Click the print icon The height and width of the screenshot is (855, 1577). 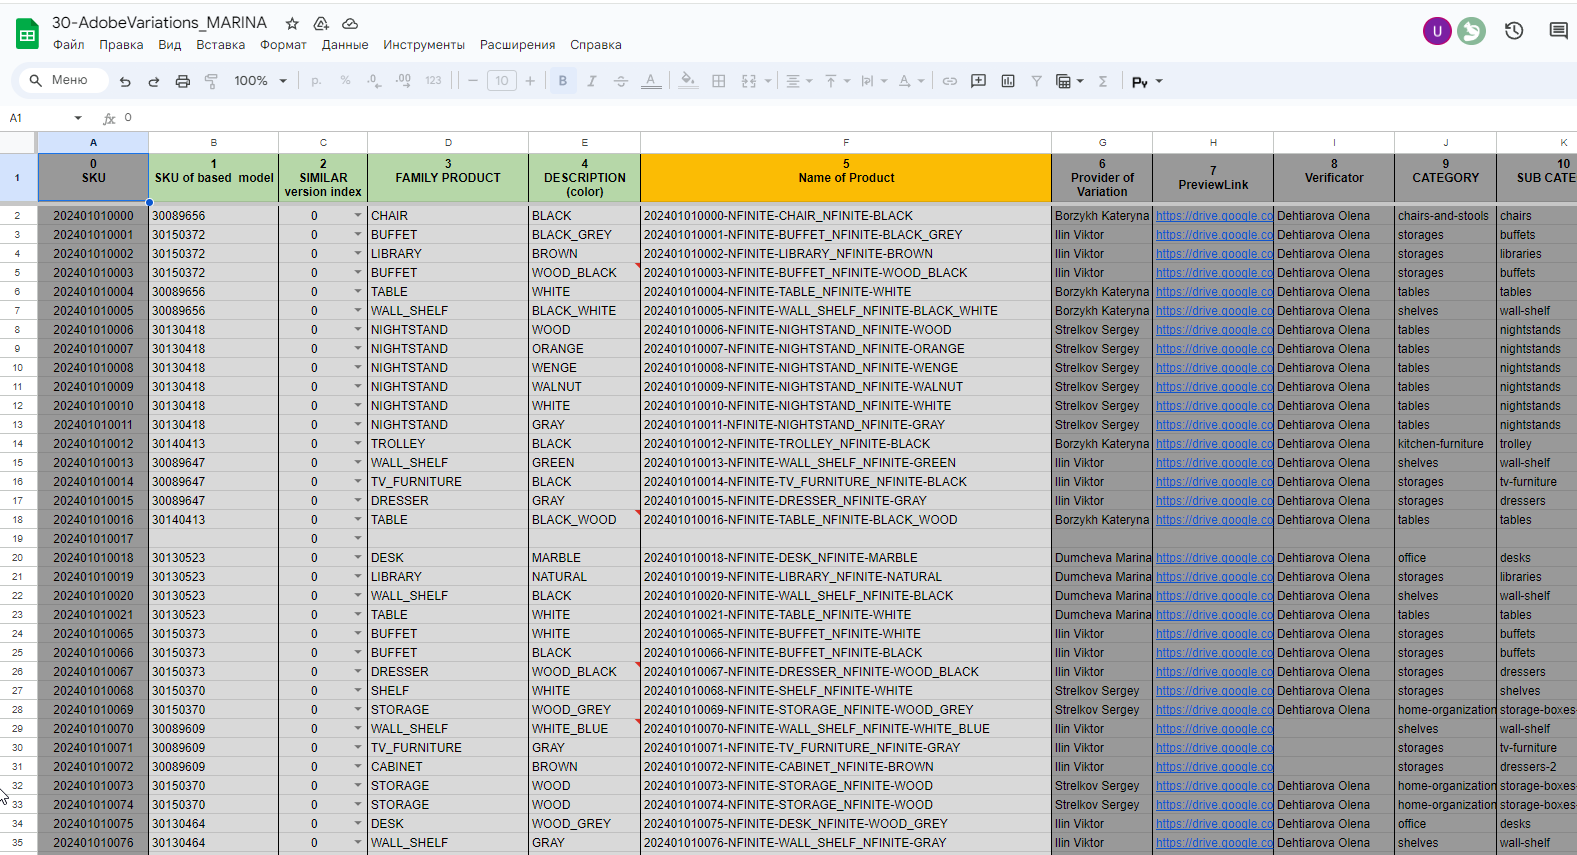pos(182,81)
